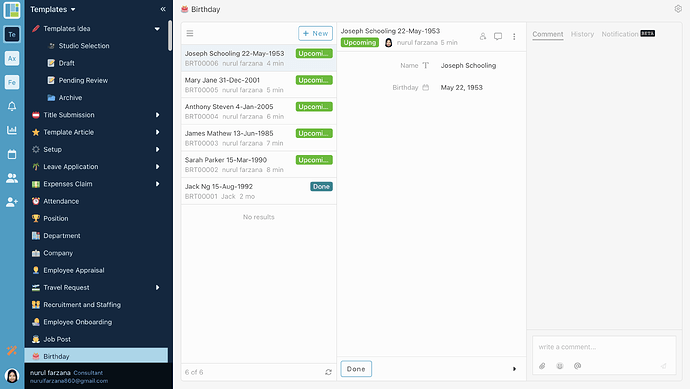Expand Expenses Claim submenu
Image resolution: width=690 pixels, height=389 pixels.
tap(157, 184)
